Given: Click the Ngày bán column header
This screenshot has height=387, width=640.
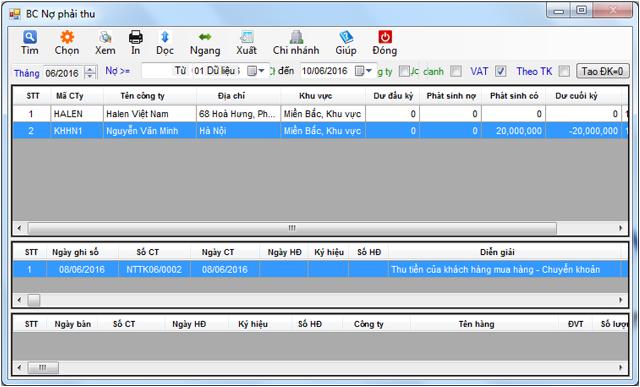Looking at the screenshot, I should pyautogui.click(x=73, y=324).
